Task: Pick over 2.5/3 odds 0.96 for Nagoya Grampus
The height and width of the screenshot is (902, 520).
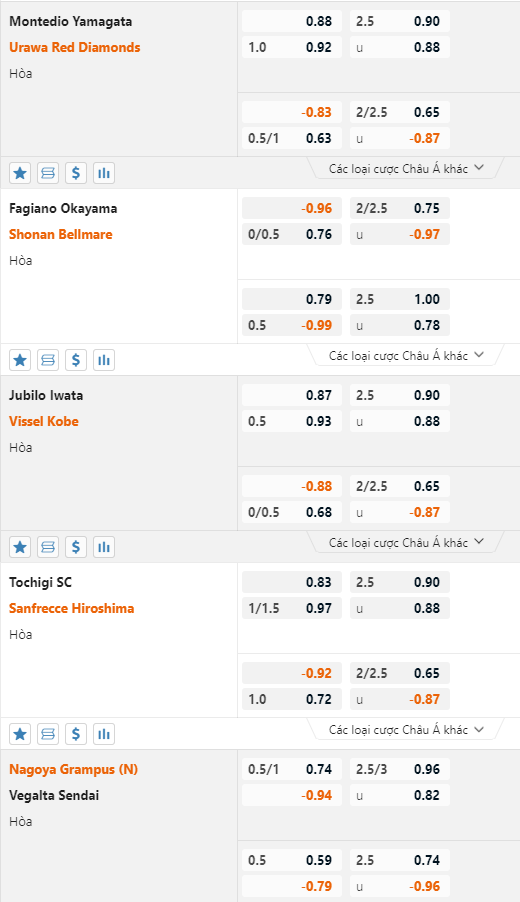Action: (400, 769)
